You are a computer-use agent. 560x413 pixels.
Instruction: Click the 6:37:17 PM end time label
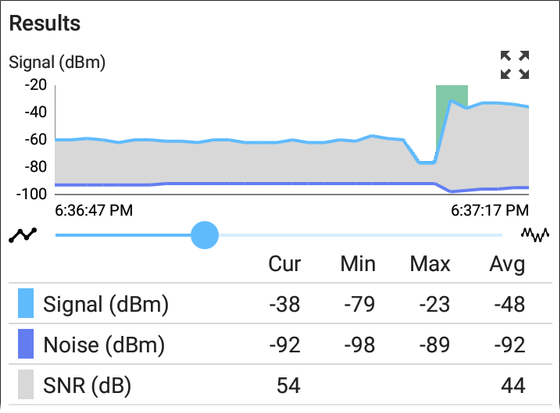(x=490, y=210)
